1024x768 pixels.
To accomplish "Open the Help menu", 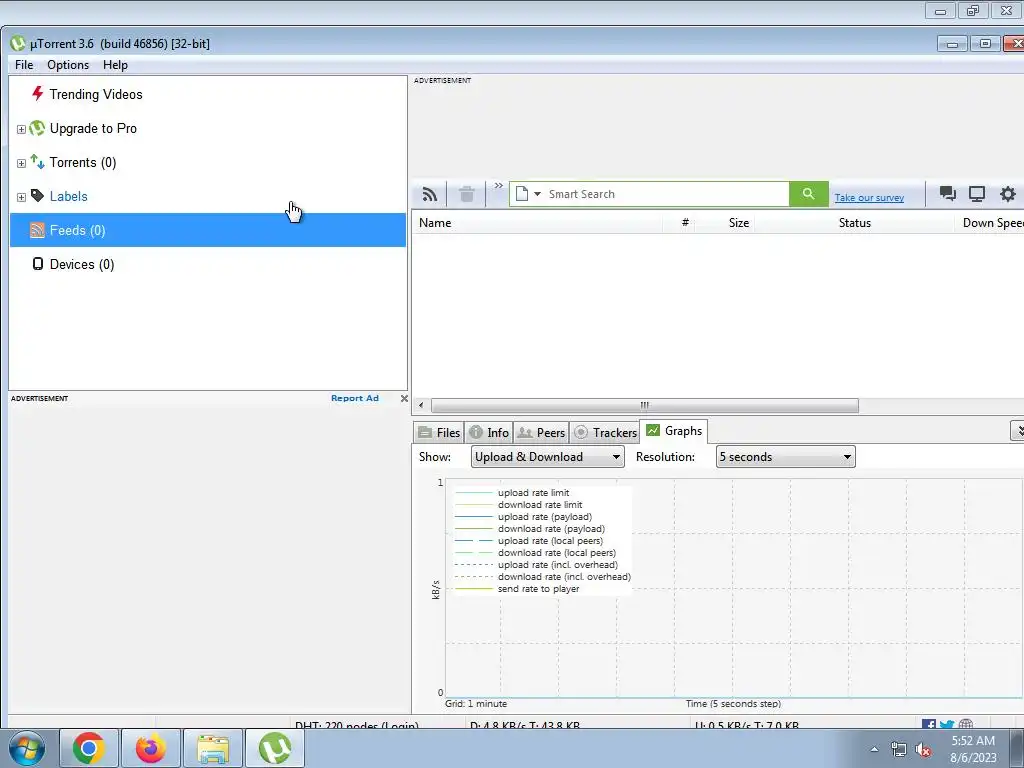I will (x=115, y=65).
